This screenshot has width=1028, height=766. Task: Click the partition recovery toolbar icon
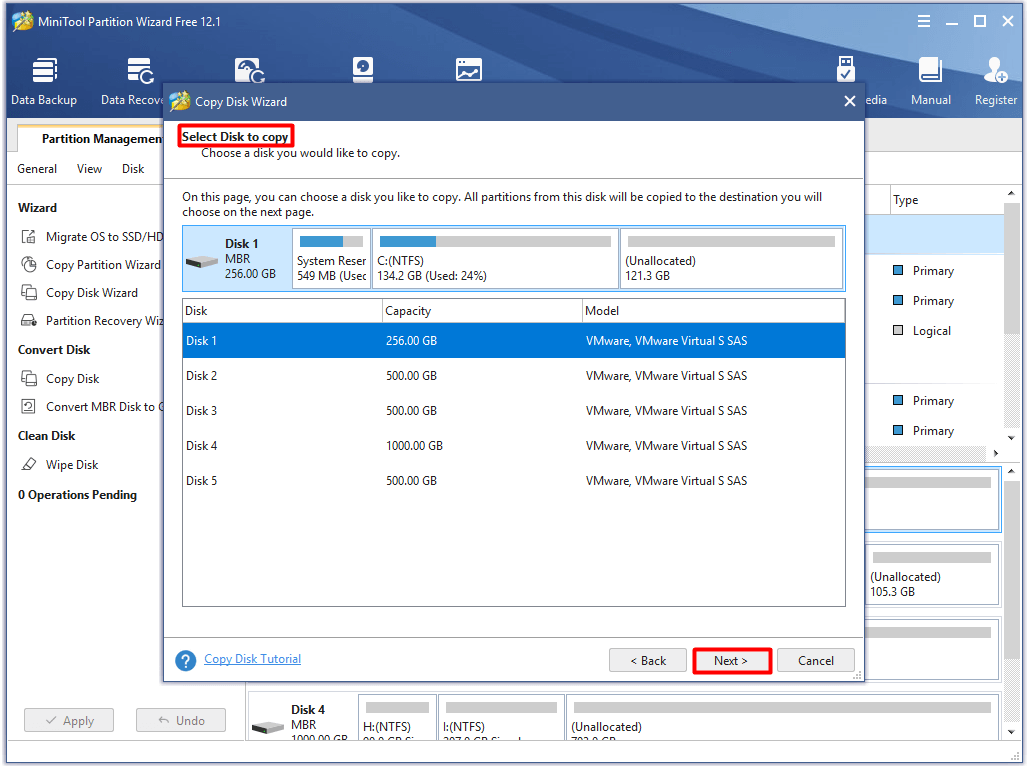250,70
